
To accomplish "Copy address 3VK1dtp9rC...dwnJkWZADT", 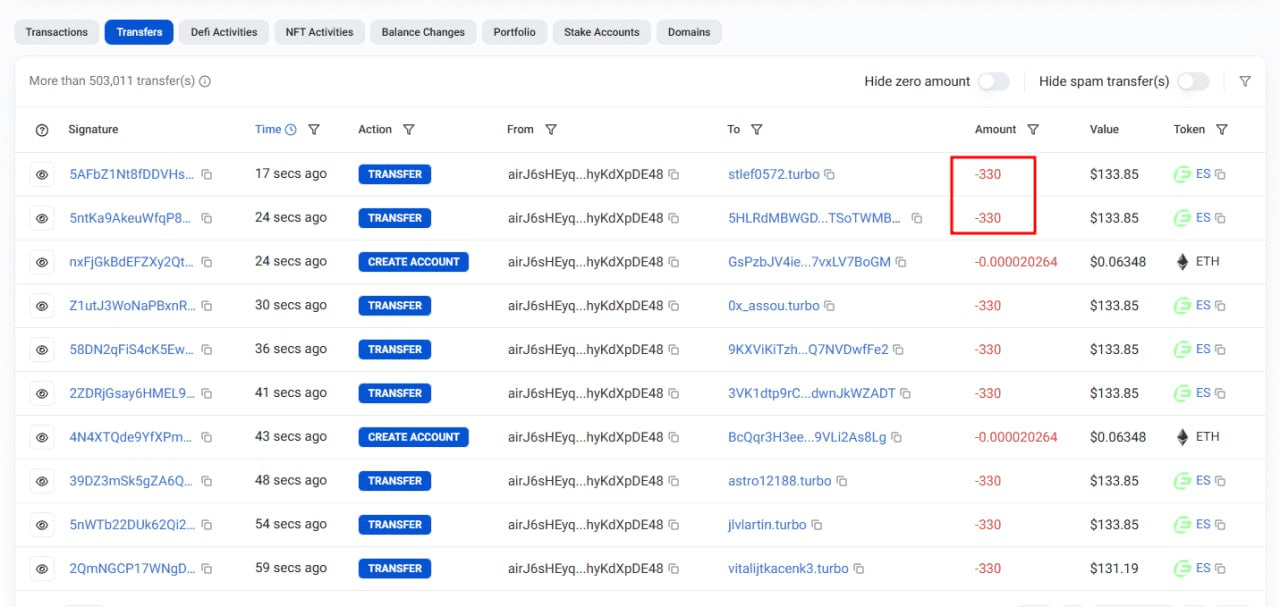I will click(x=905, y=394).
